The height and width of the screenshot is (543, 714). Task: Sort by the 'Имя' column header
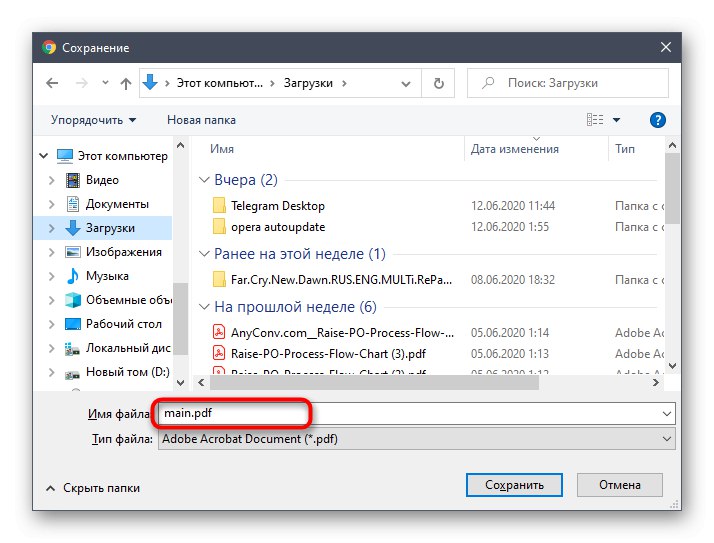point(222,149)
